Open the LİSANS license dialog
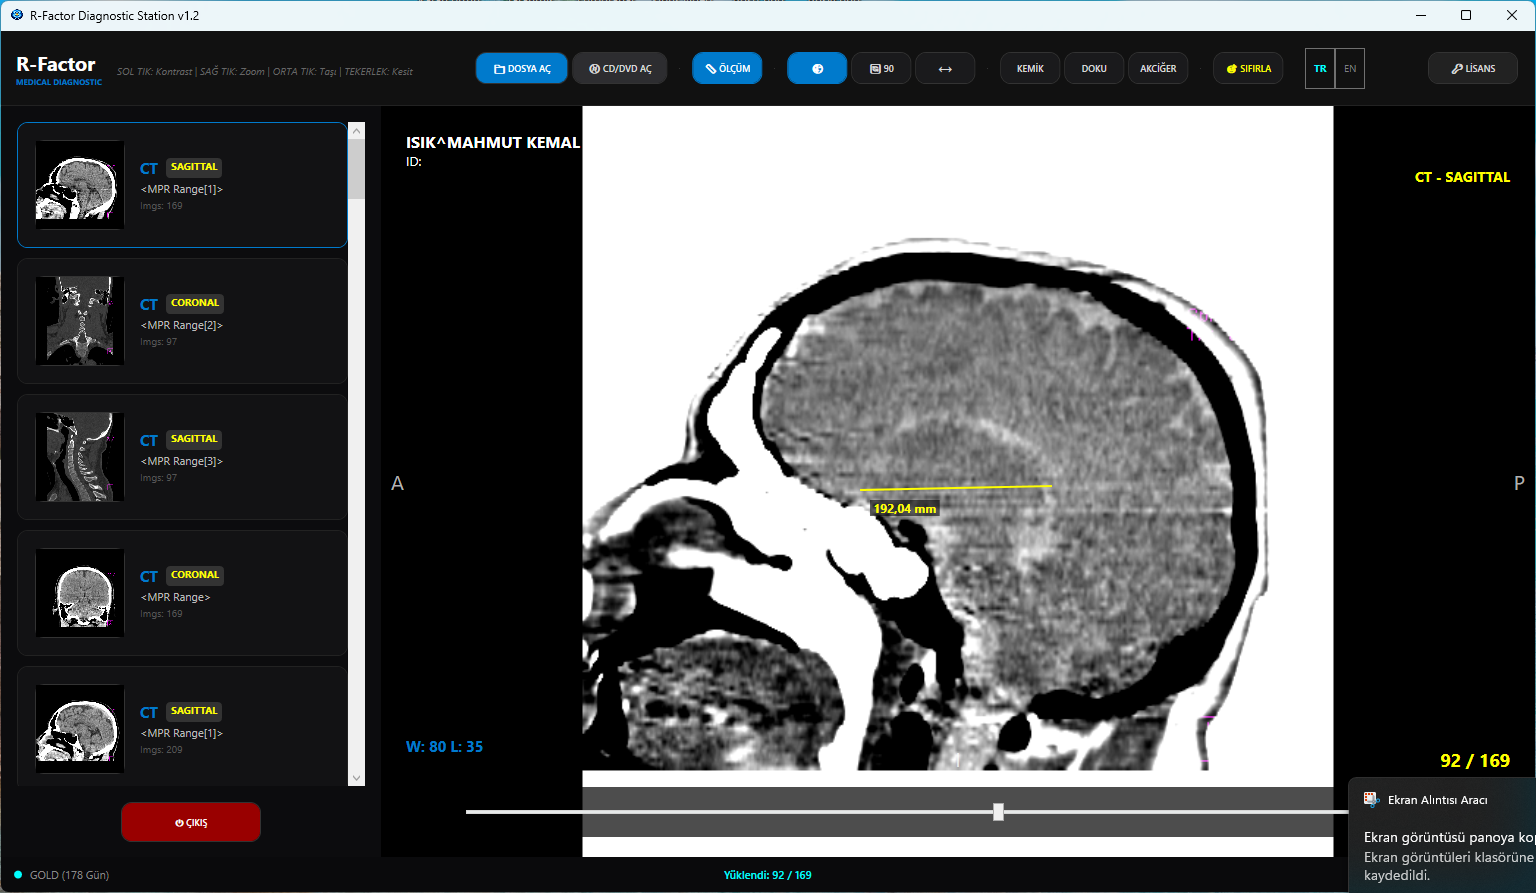1536x893 pixels. (x=1473, y=69)
